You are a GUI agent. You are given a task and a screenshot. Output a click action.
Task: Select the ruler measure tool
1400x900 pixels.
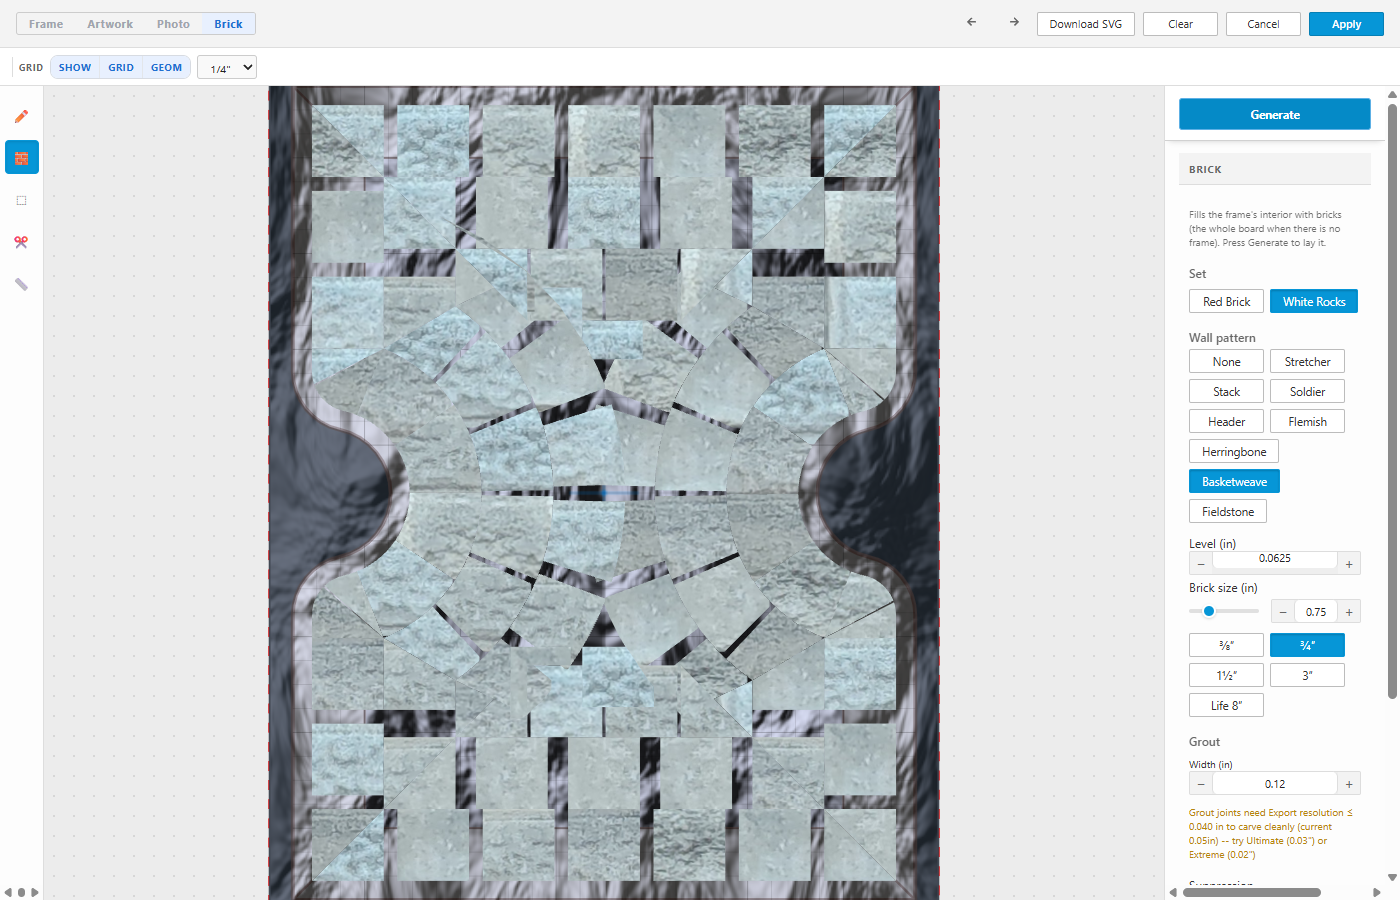tap(21, 284)
